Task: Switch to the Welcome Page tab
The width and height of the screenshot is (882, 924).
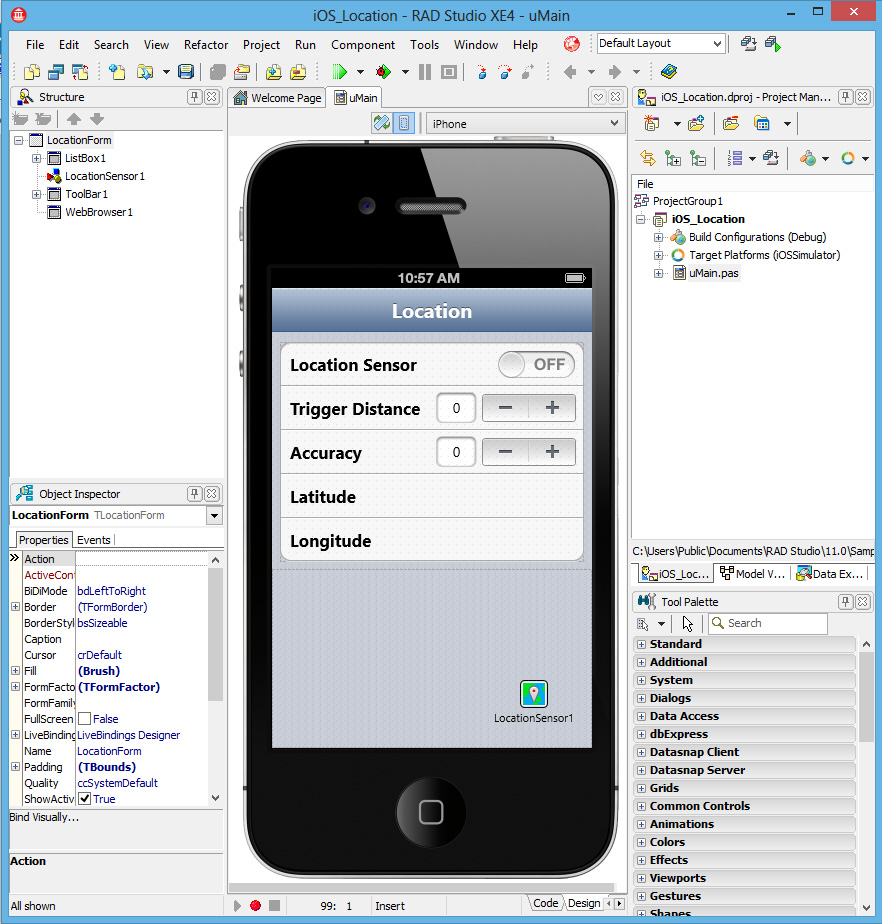Action: coord(278,98)
